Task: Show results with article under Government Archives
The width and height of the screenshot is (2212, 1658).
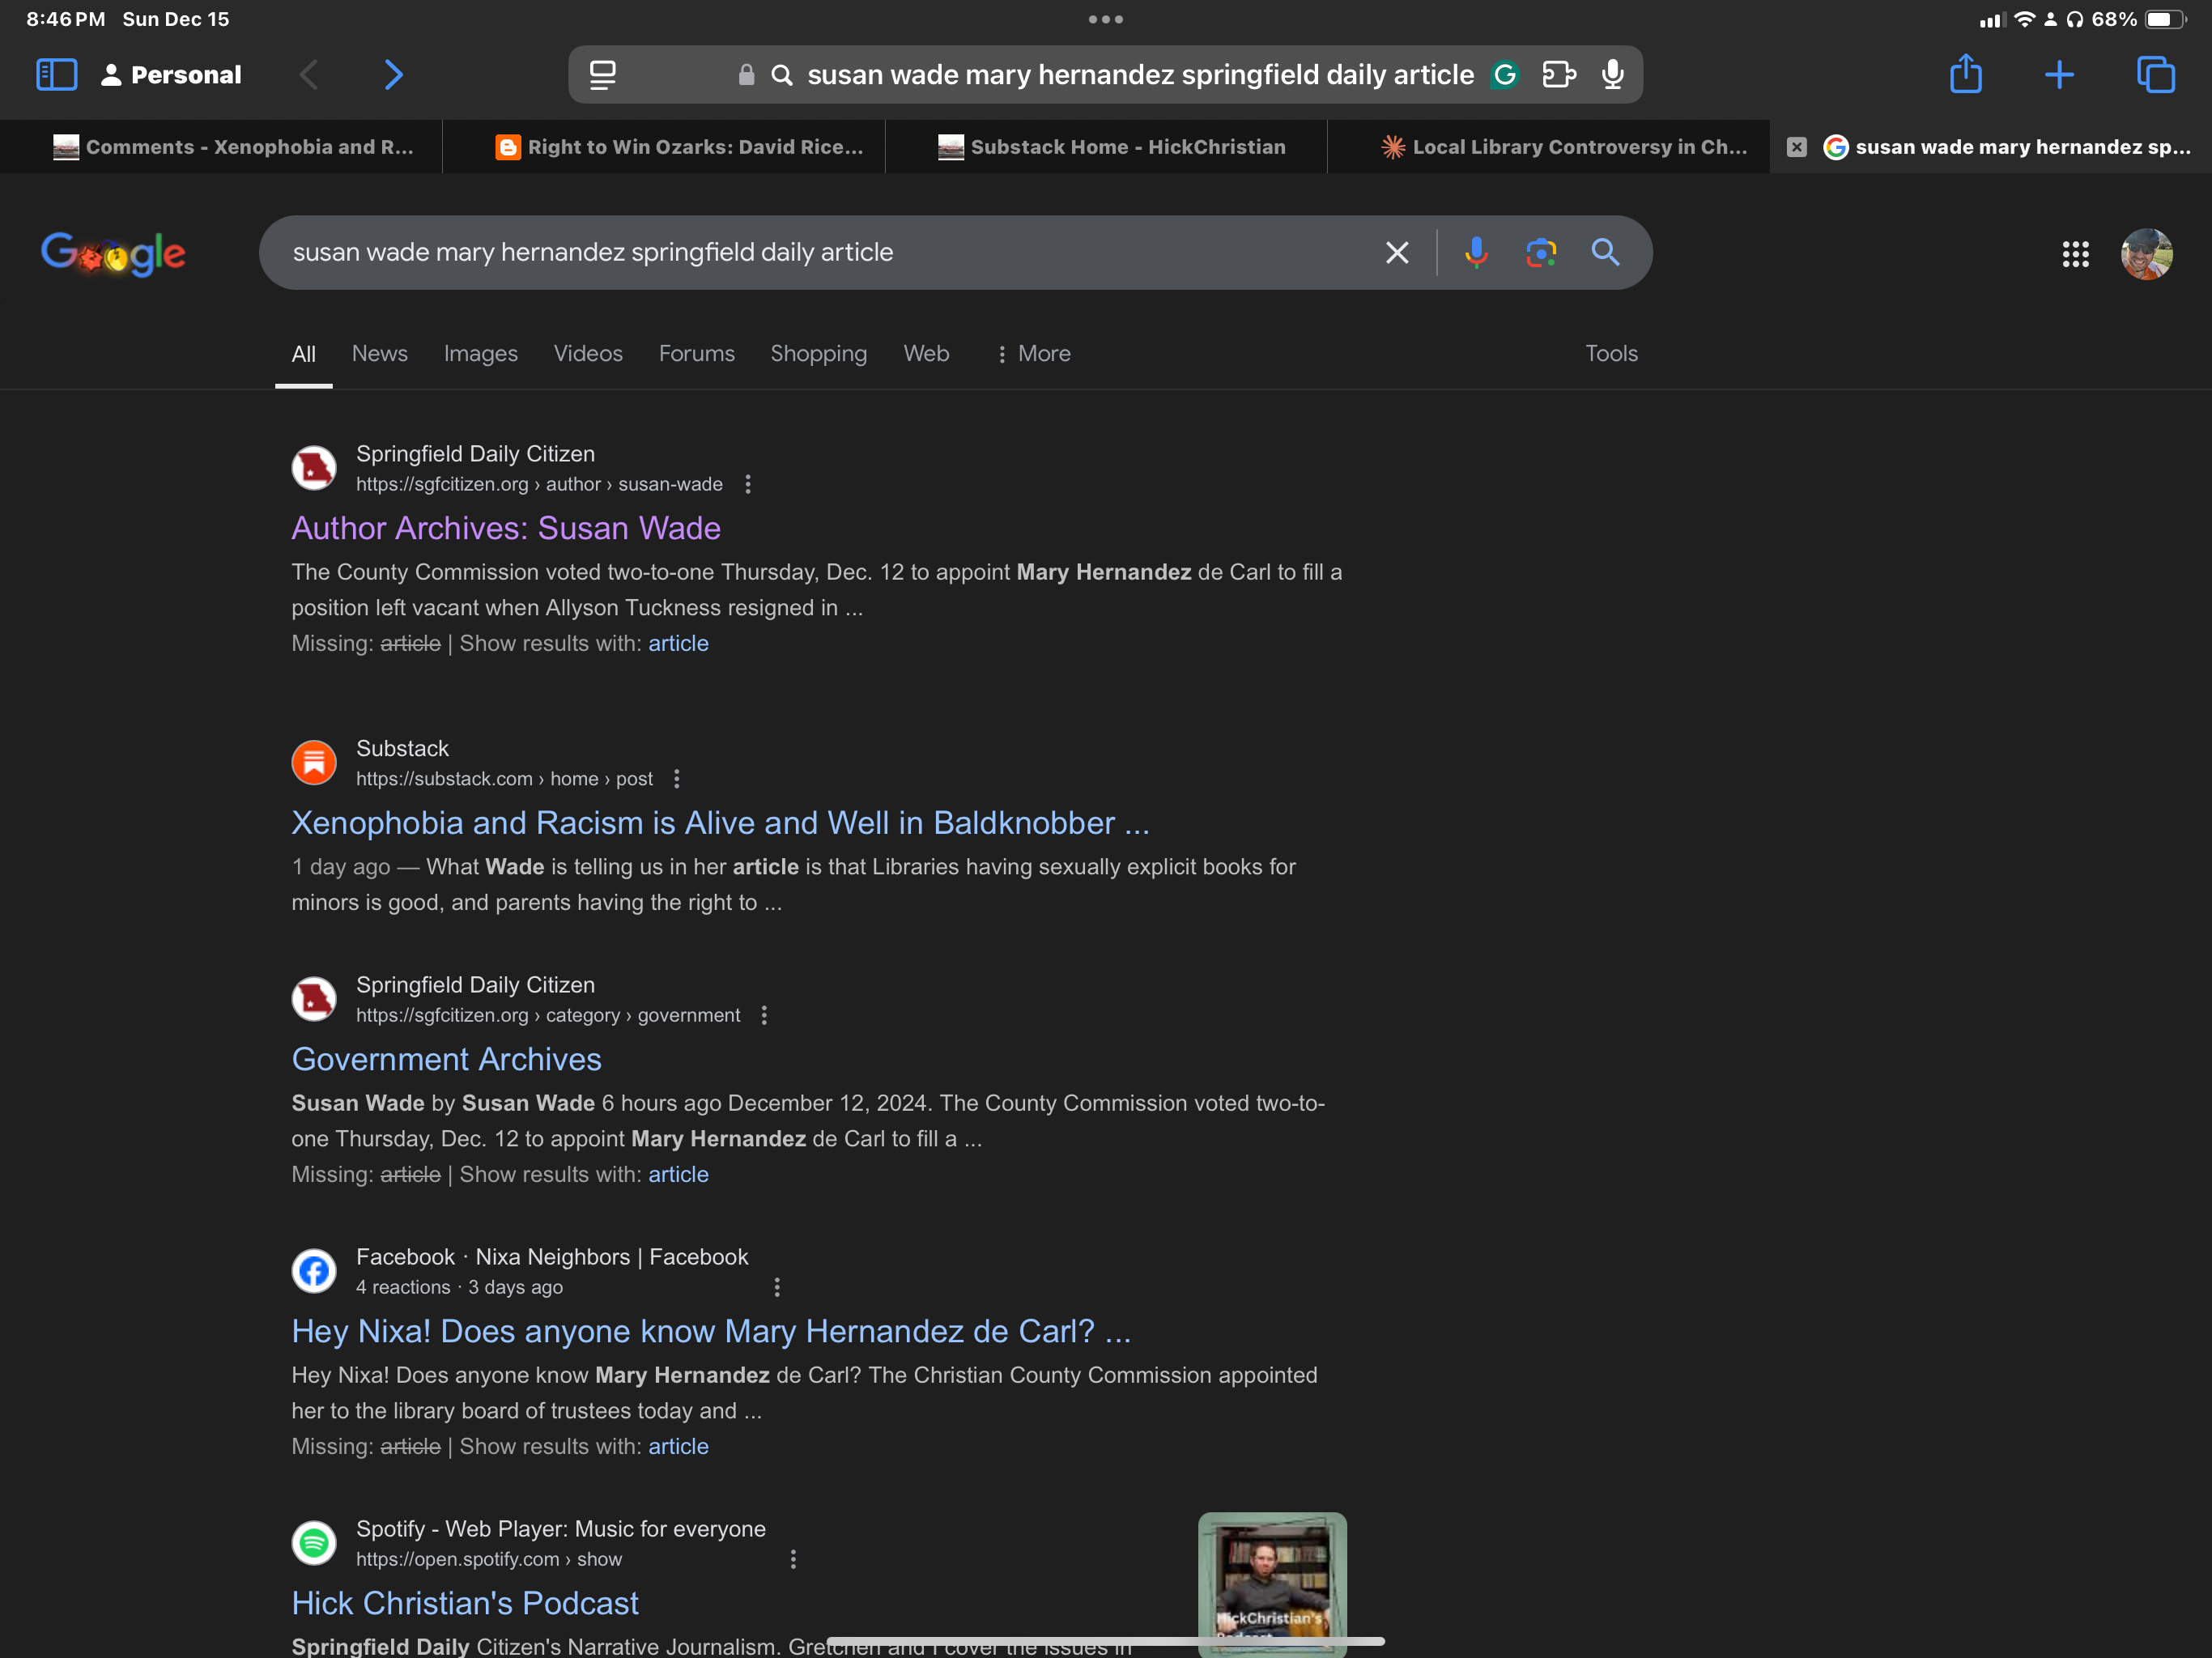Action: point(678,1175)
